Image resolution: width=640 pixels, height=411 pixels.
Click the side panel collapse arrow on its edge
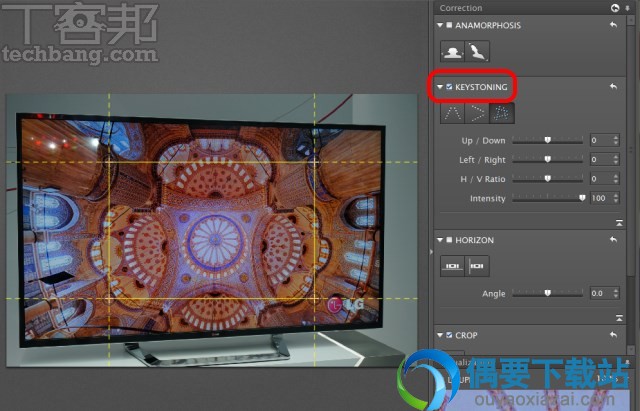click(x=431, y=252)
